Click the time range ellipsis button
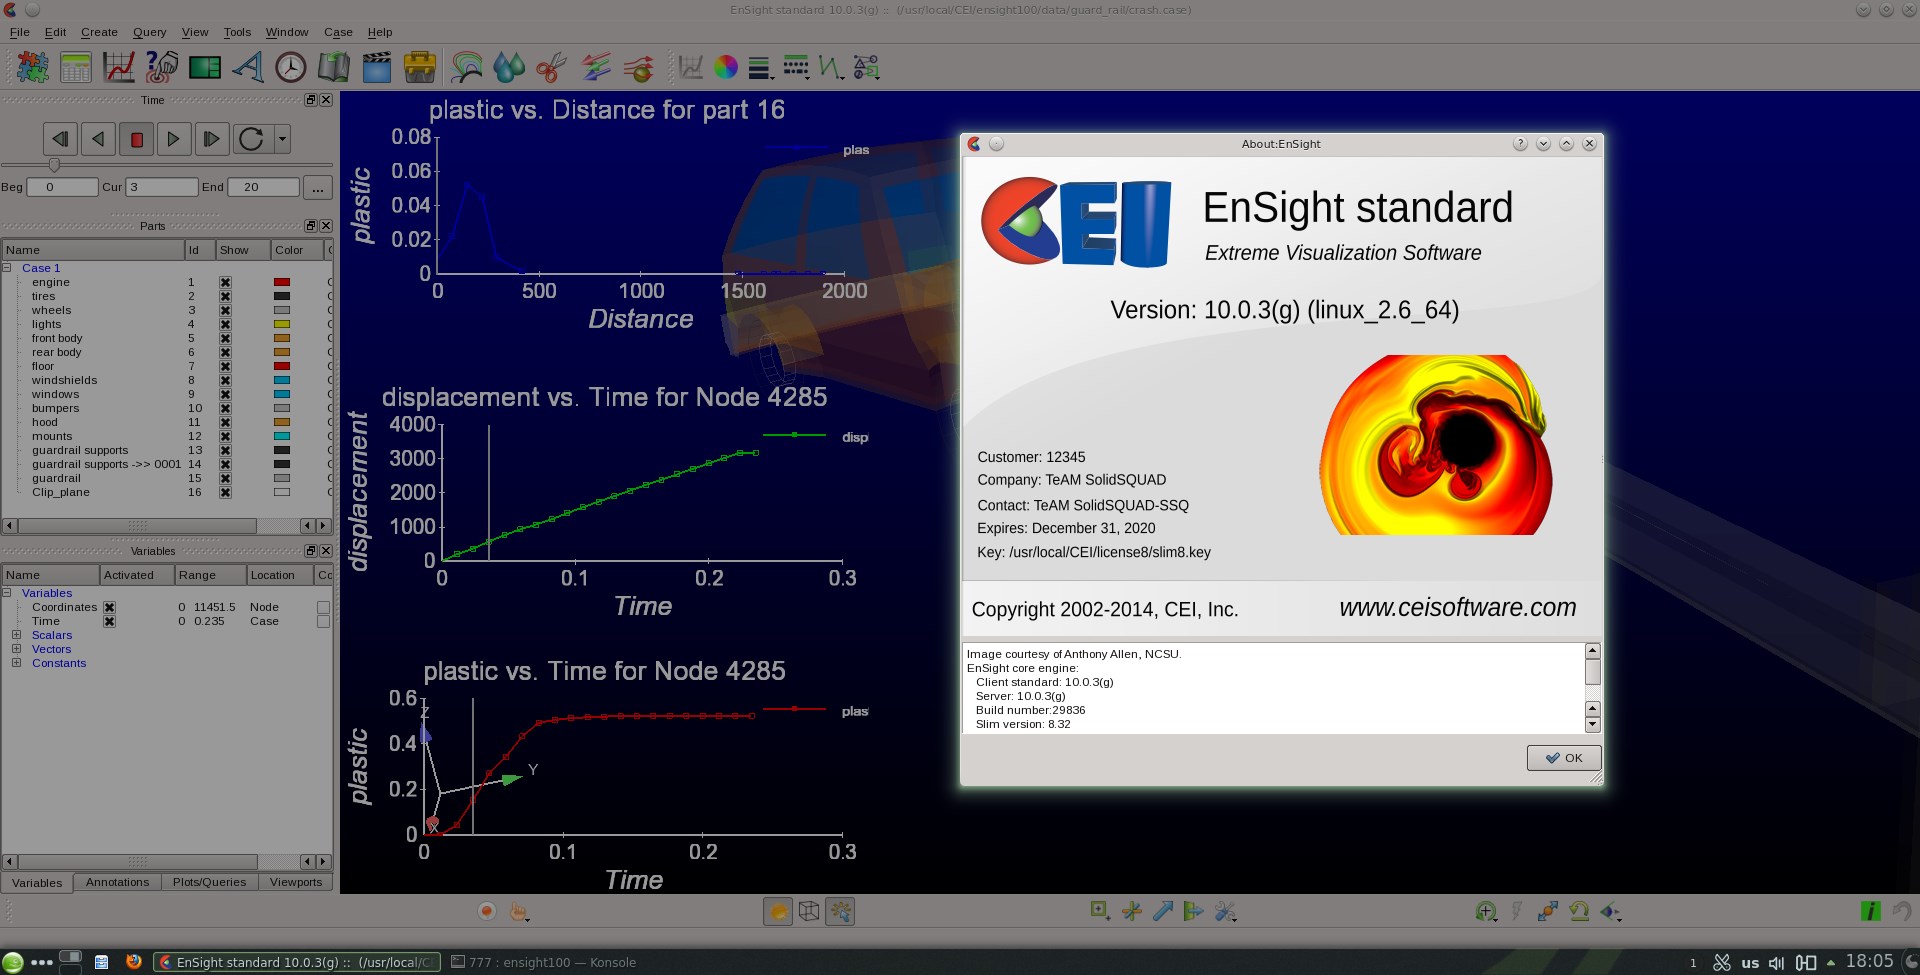Image resolution: width=1920 pixels, height=975 pixels. click(317, 187)
